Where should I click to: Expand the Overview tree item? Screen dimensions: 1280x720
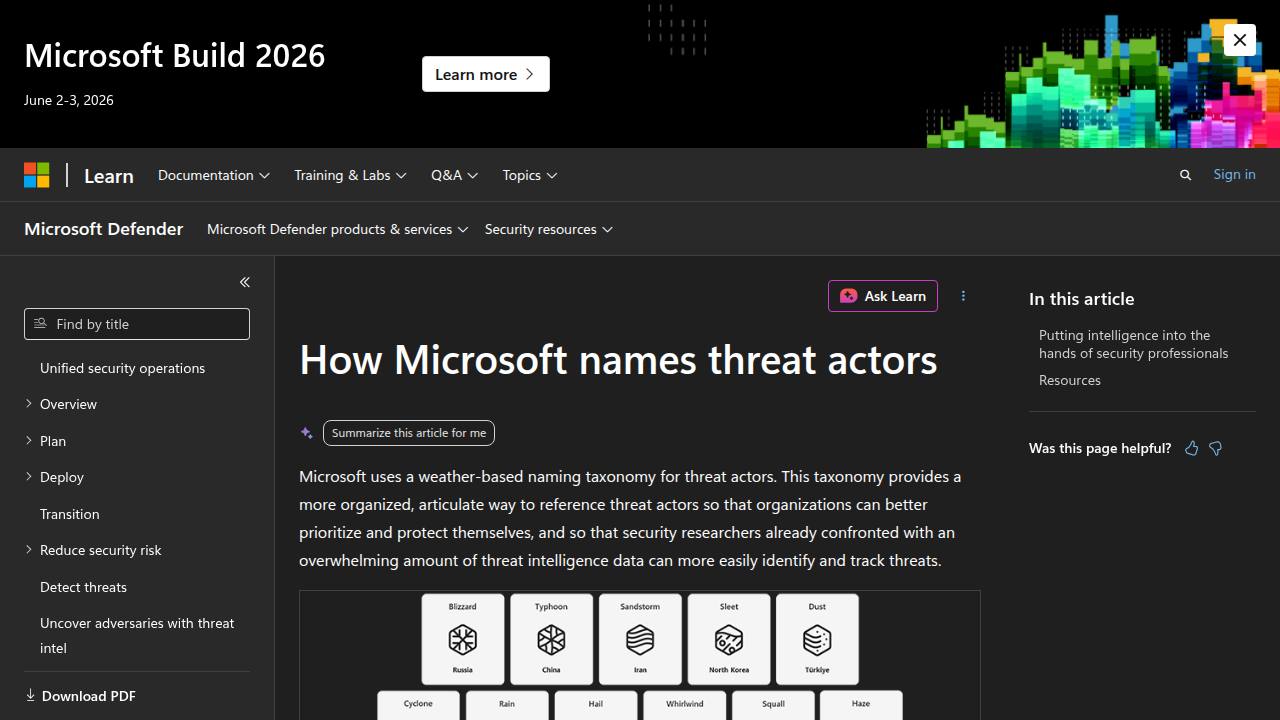[29, 404]
